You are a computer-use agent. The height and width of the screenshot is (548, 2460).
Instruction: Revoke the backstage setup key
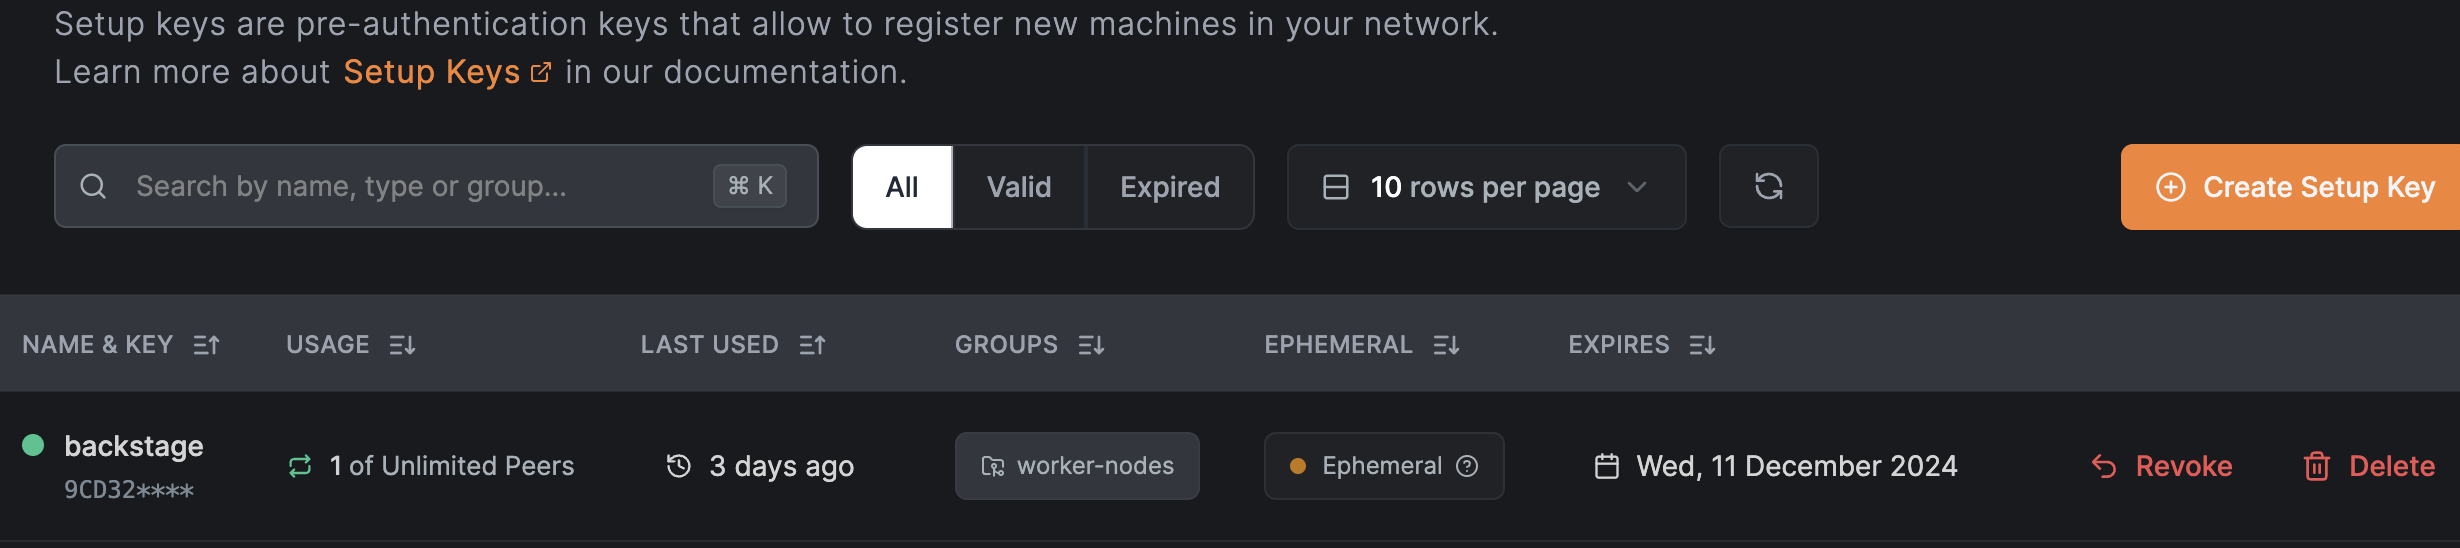coord(2162,466)
